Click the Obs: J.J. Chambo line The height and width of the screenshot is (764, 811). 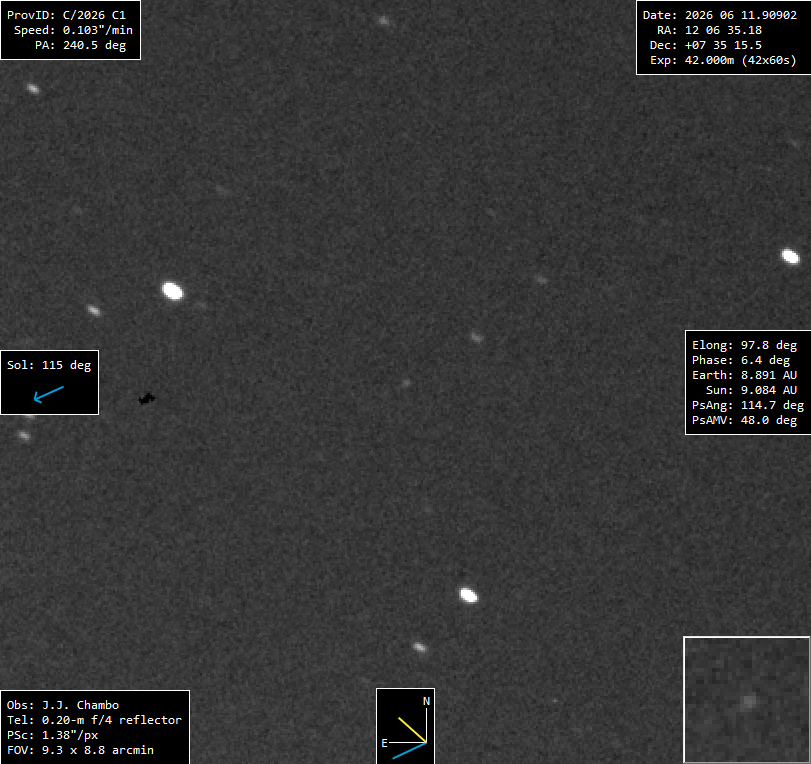[63, 705]
